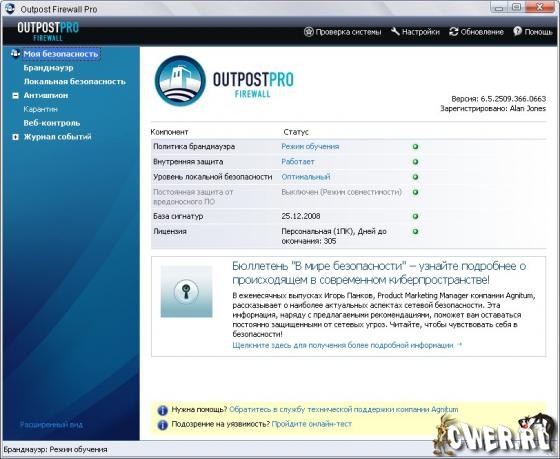
Task: Open Настройки wrench icon
Action: pyautogui.click(x=395, y=31)
